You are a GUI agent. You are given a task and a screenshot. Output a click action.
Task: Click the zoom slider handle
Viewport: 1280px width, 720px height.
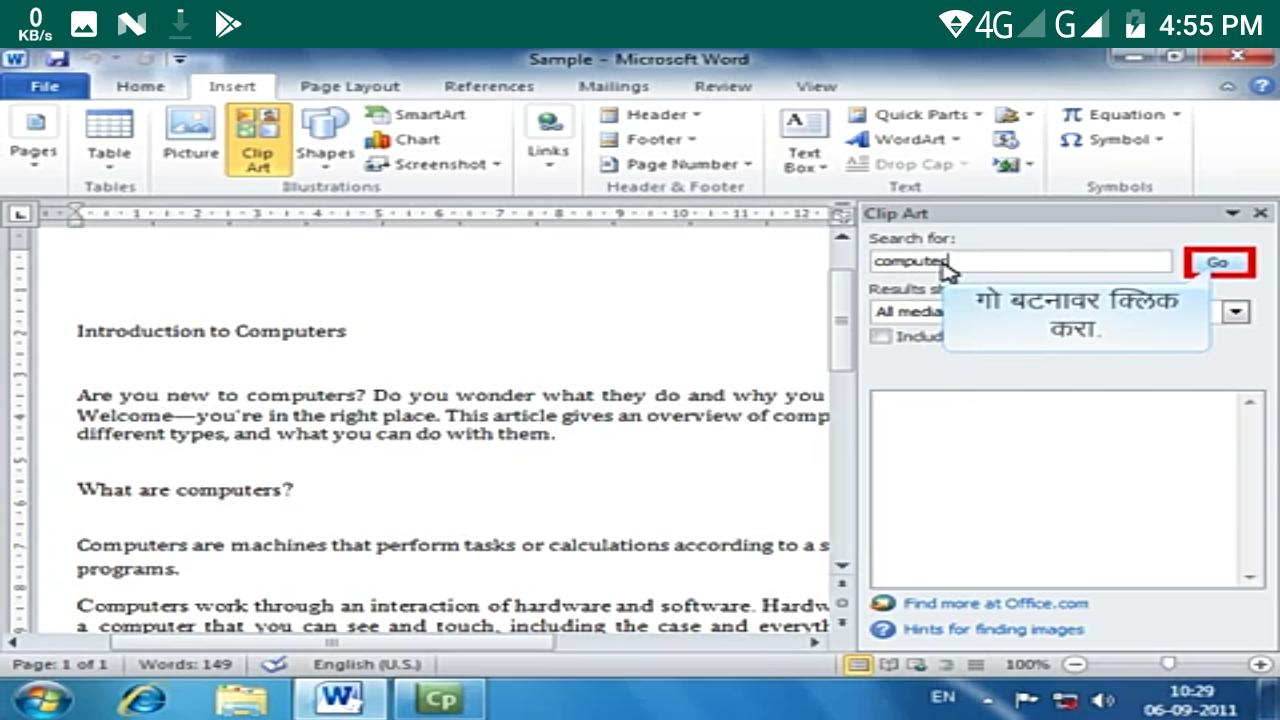(1167, 664)
